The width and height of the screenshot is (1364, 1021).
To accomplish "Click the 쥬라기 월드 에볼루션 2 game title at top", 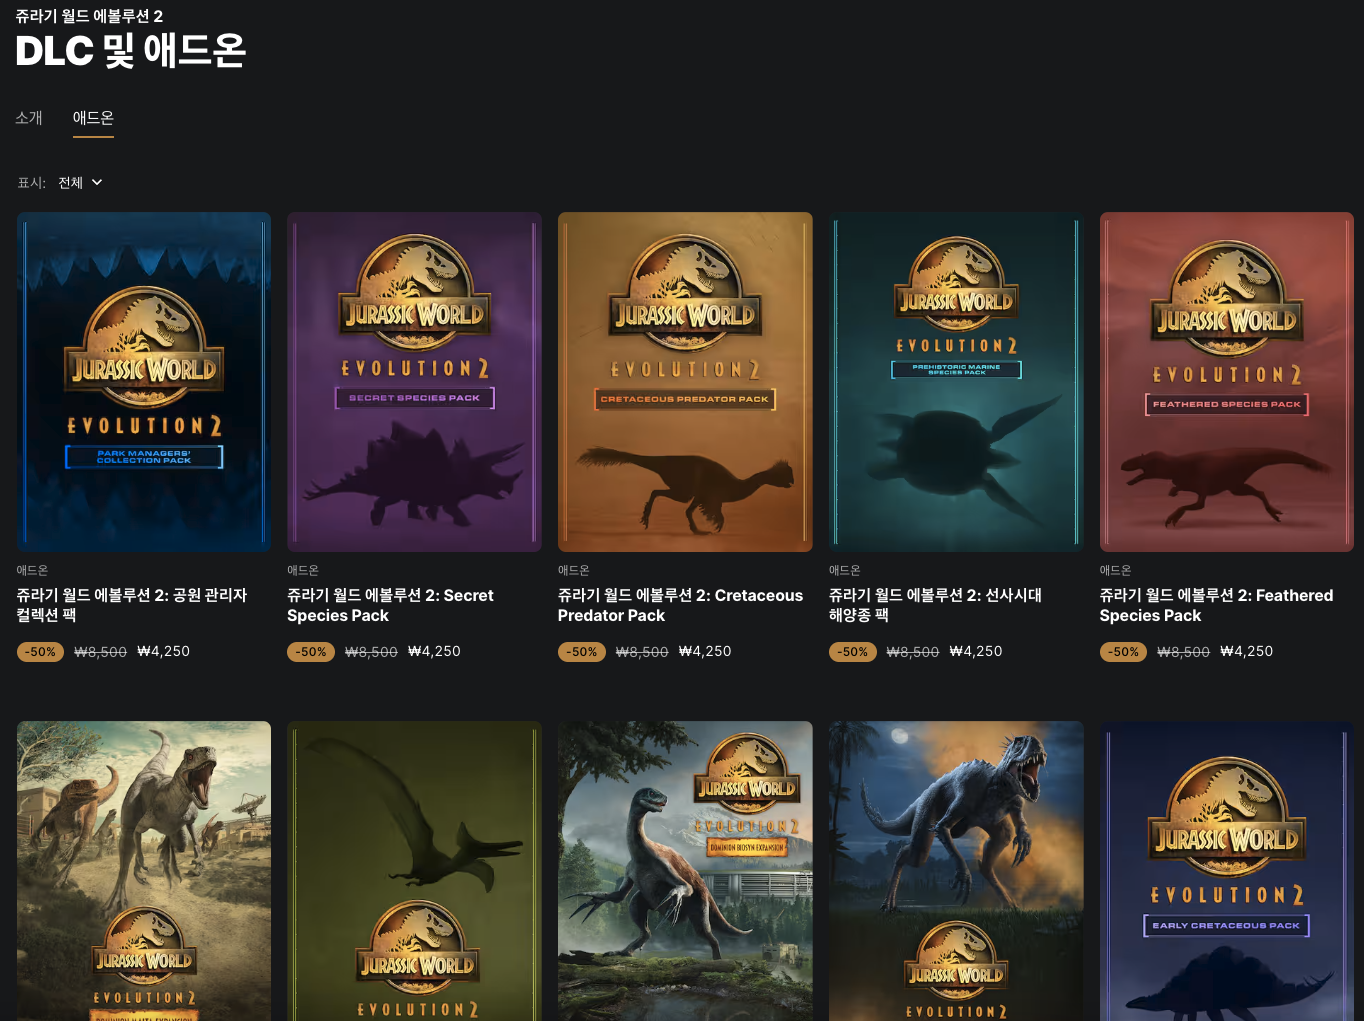I will click(x=89, y=16).
